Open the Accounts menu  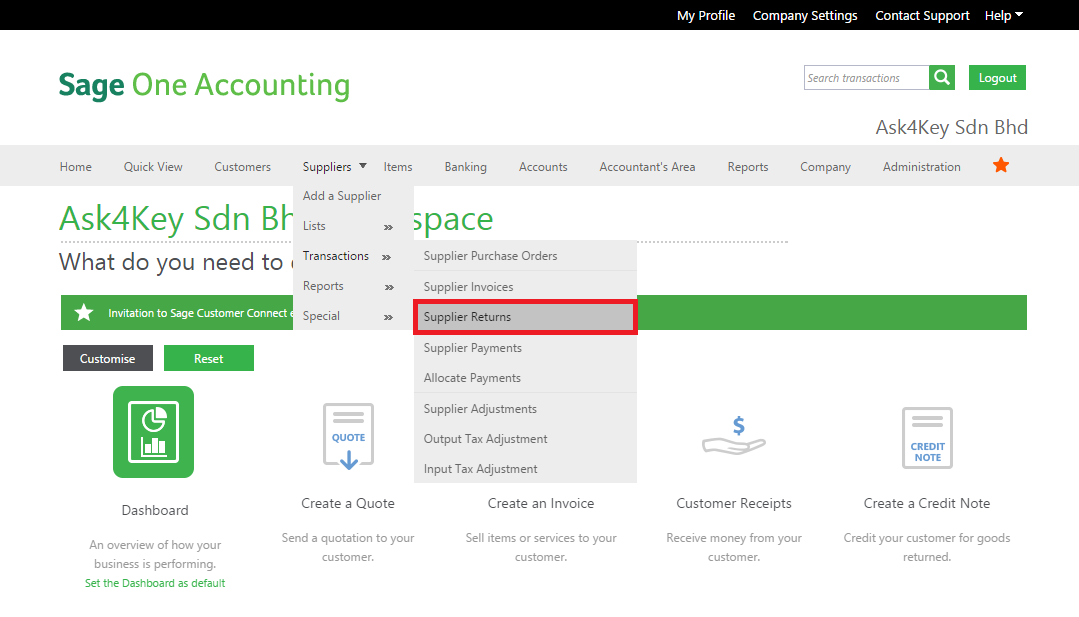(543, 166)
